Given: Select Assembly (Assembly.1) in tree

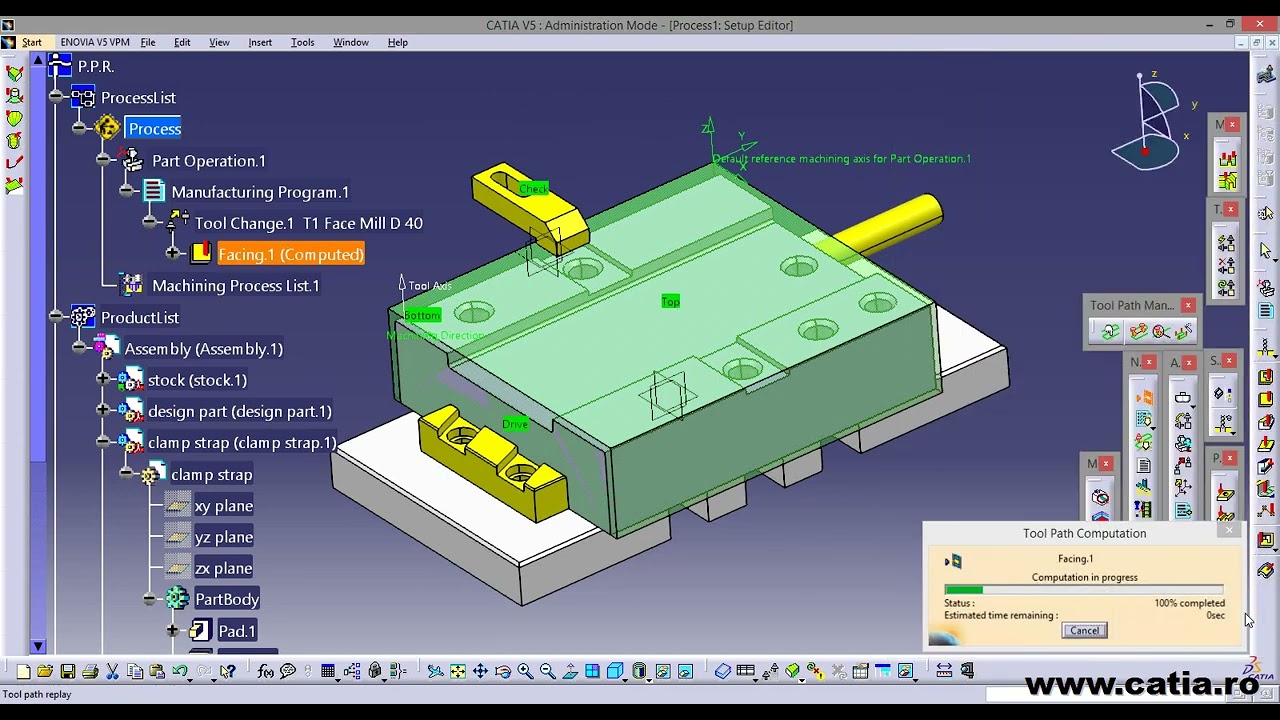Looking at the screenshot, I should point(204,349).
